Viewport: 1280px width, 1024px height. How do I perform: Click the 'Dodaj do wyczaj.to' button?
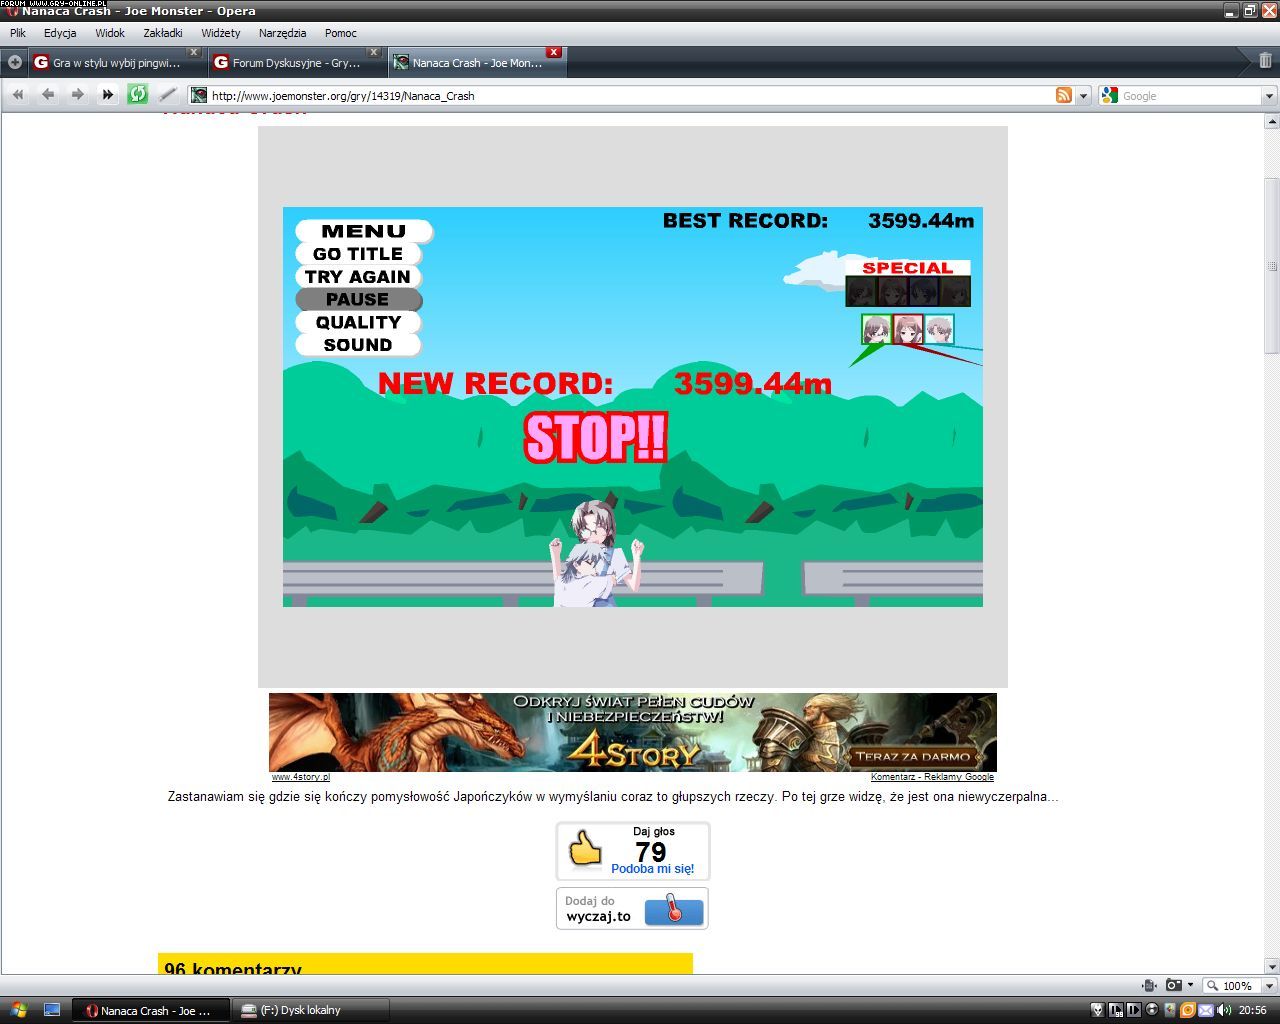pyautogui.click(x=632, y=908)
